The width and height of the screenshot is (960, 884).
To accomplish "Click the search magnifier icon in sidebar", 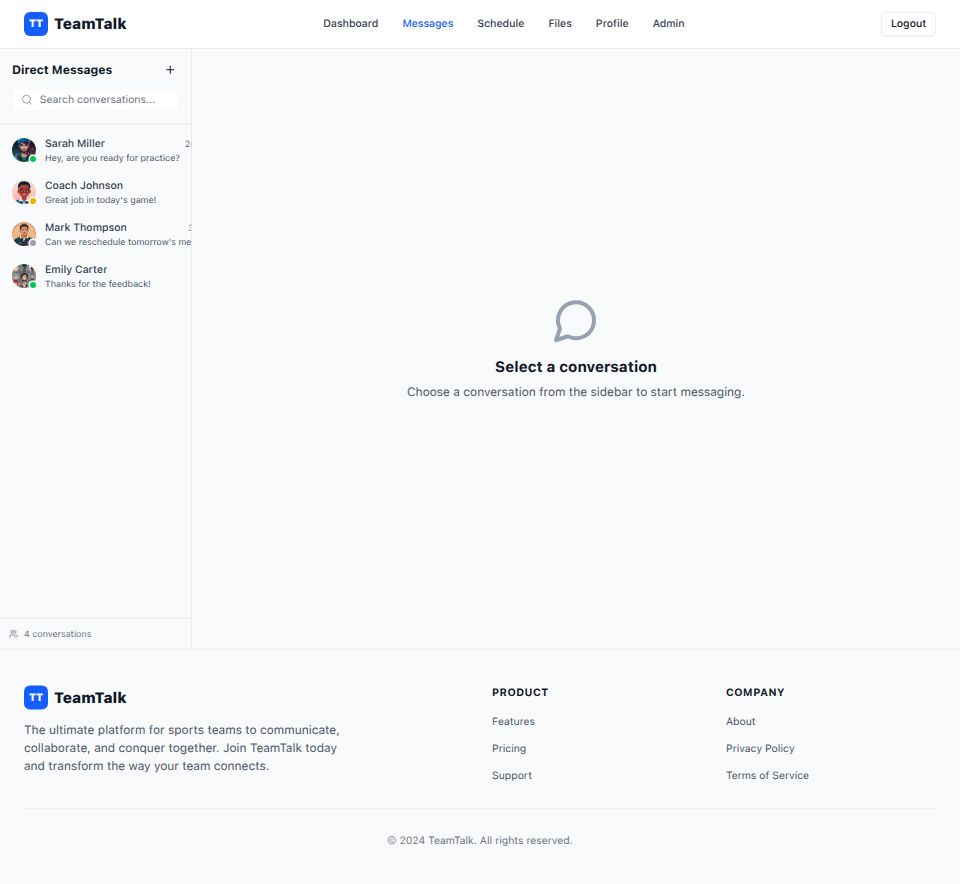I will (x=27, y=100).
